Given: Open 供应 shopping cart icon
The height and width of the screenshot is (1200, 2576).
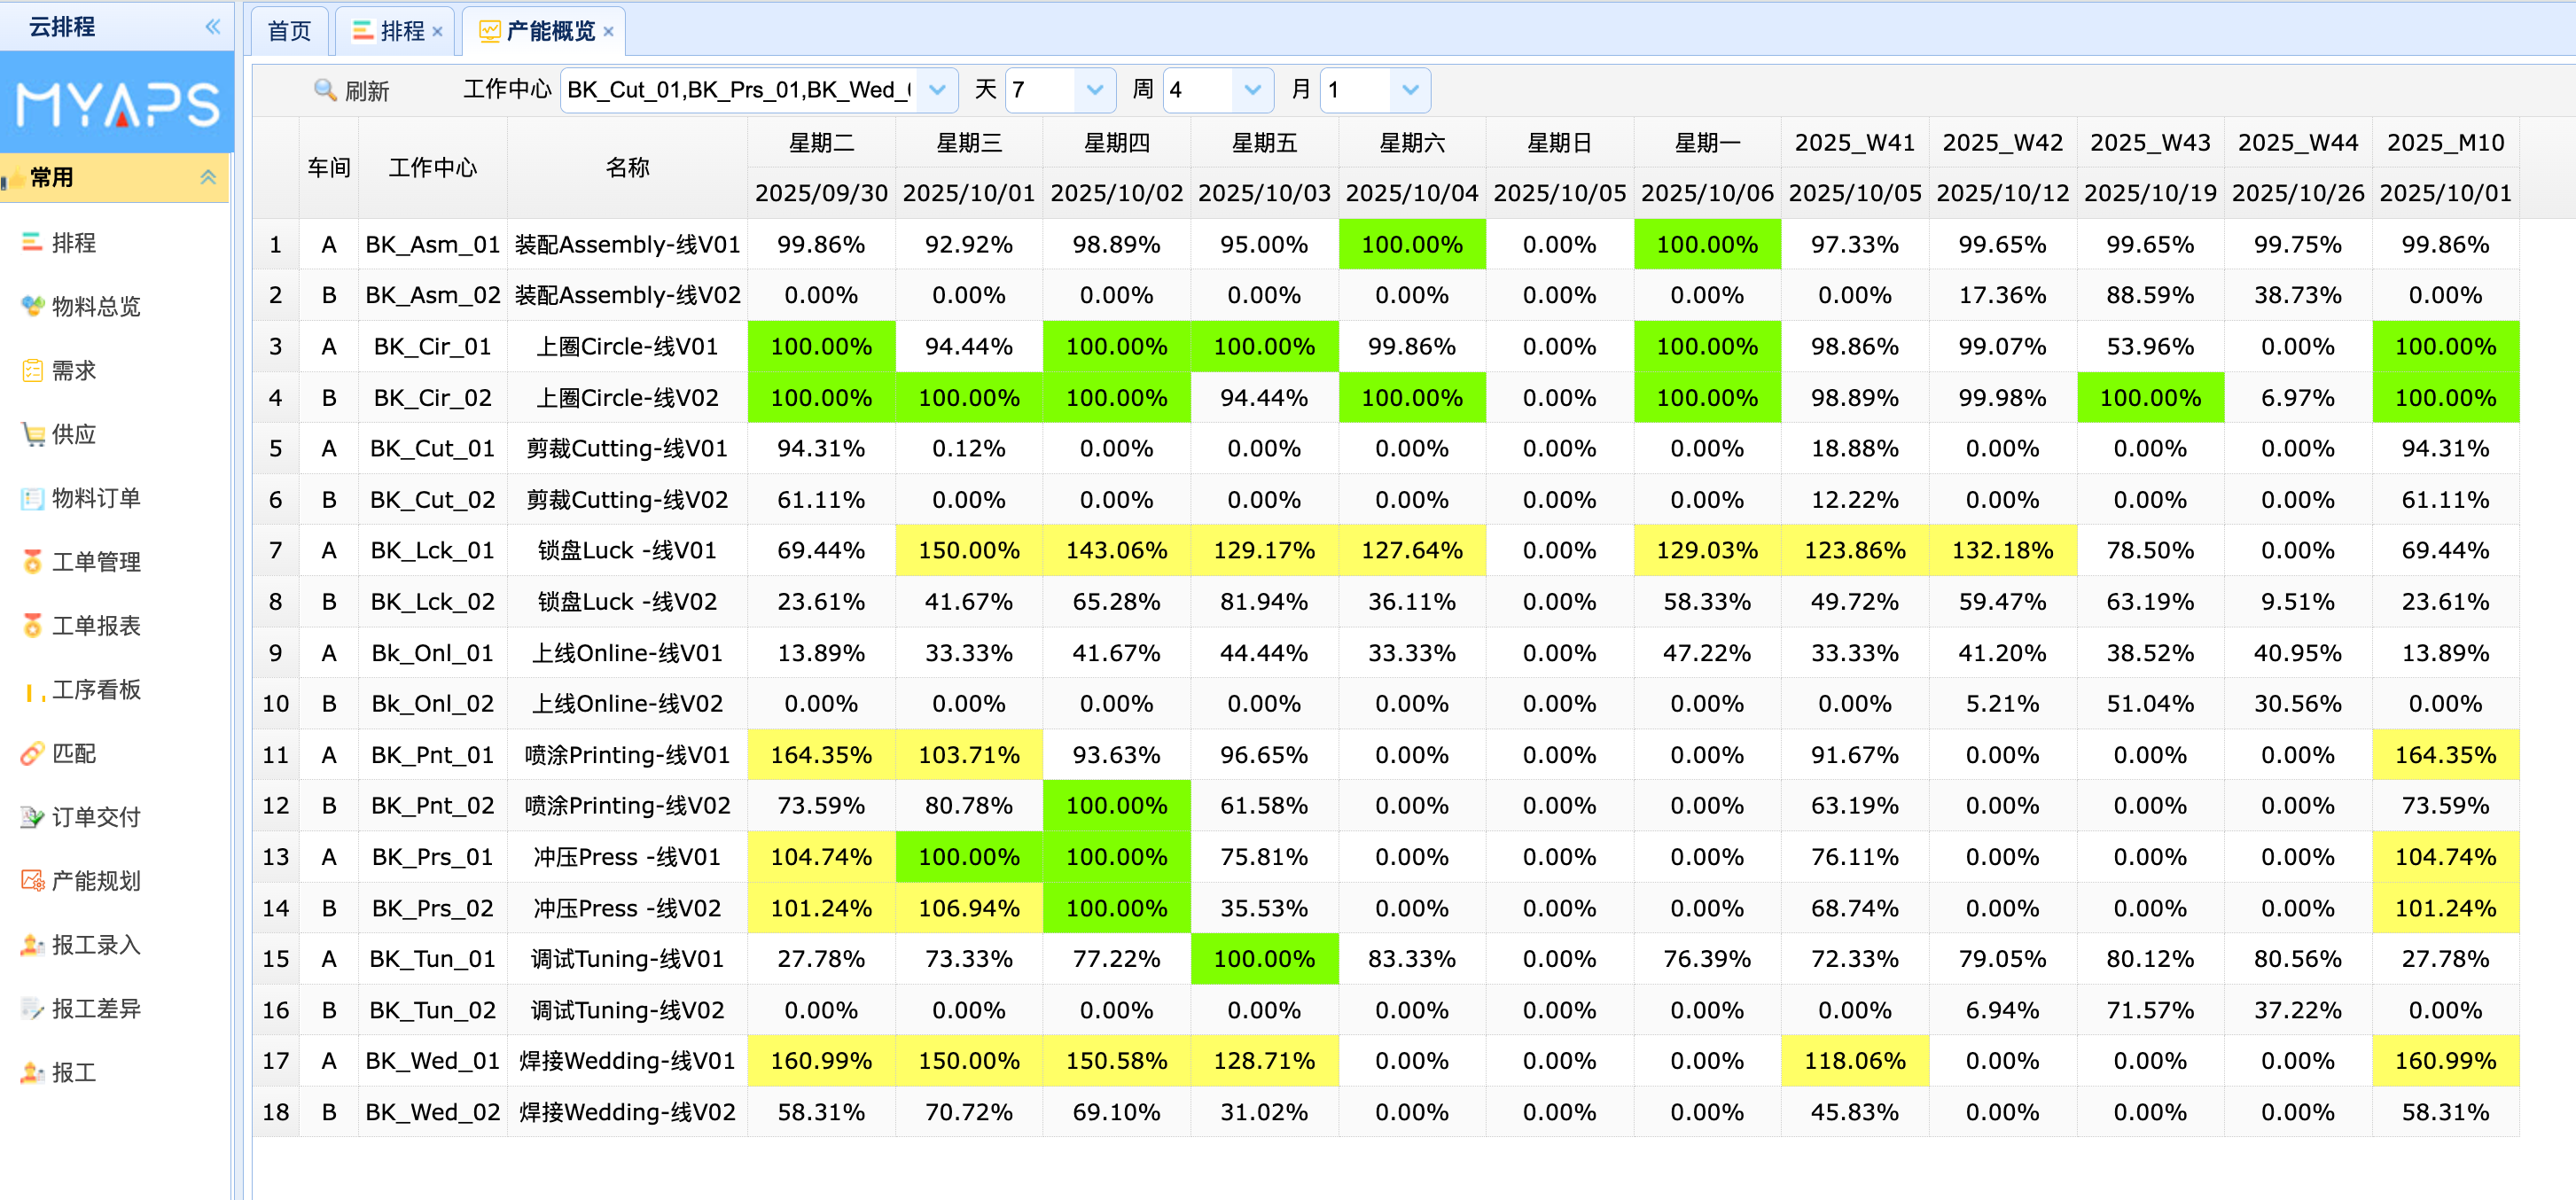Looking at the screenshot, I should point(32,434).
